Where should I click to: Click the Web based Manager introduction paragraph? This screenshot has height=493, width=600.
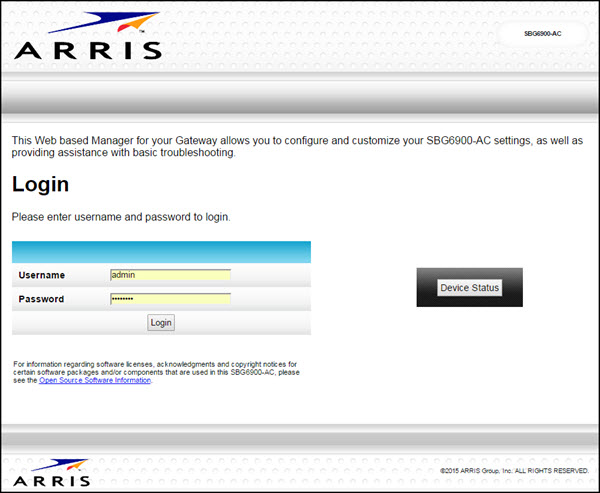point(297,147)
